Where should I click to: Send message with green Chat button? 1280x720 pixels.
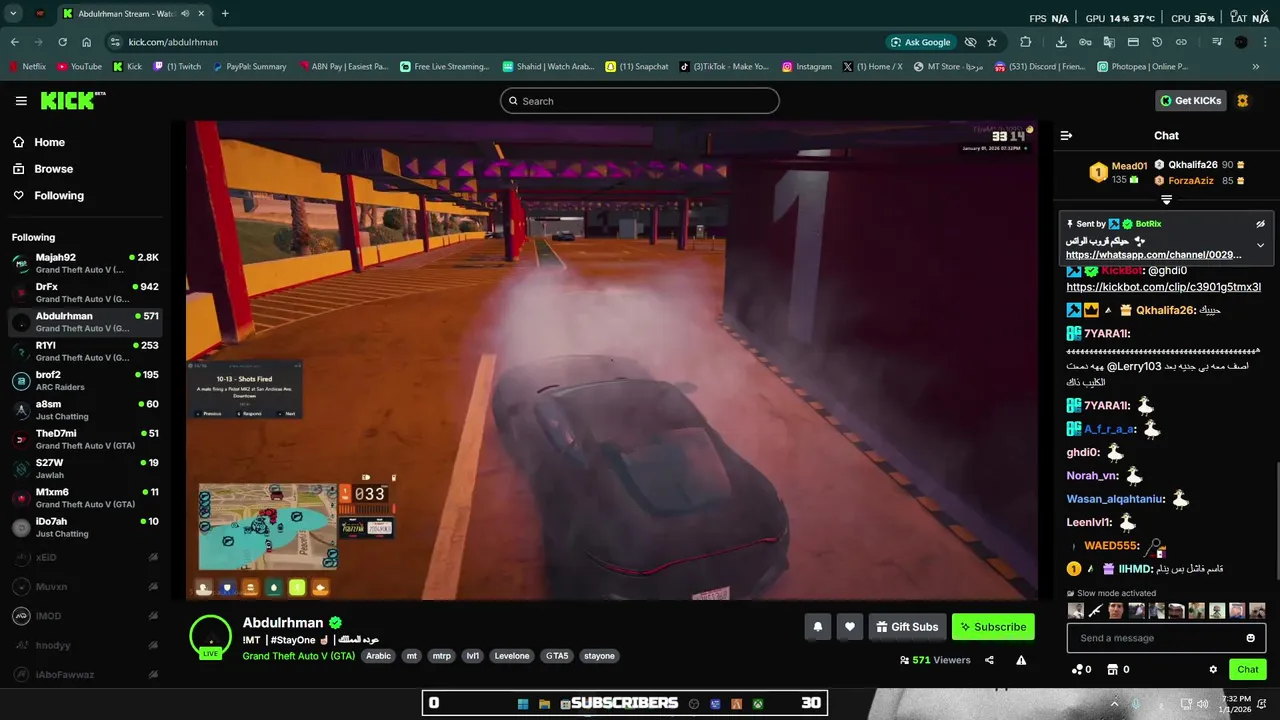pos(1248,670)
